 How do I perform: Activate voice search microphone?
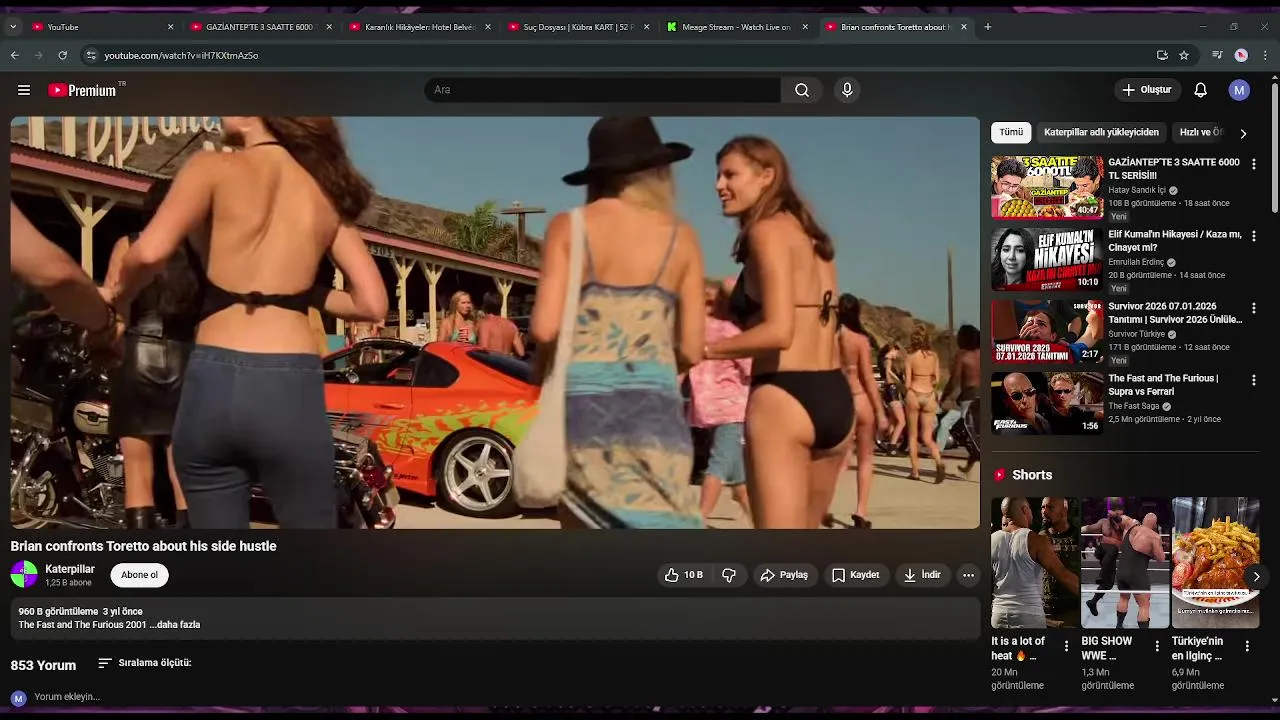point(847,90)
